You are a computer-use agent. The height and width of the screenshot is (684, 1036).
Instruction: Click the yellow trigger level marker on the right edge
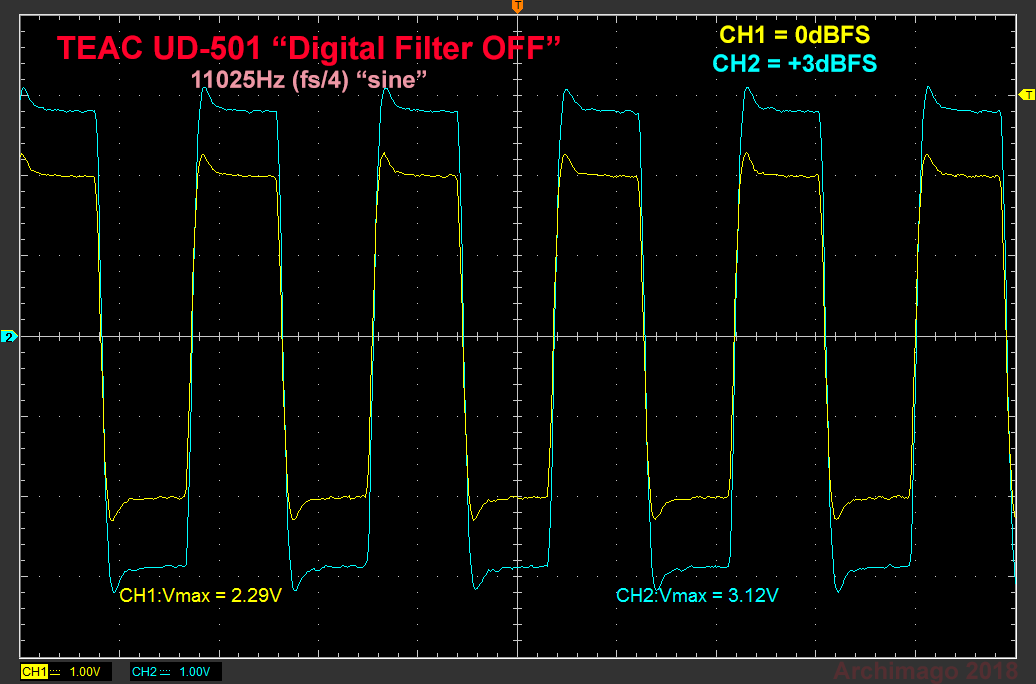(1027, 95)
